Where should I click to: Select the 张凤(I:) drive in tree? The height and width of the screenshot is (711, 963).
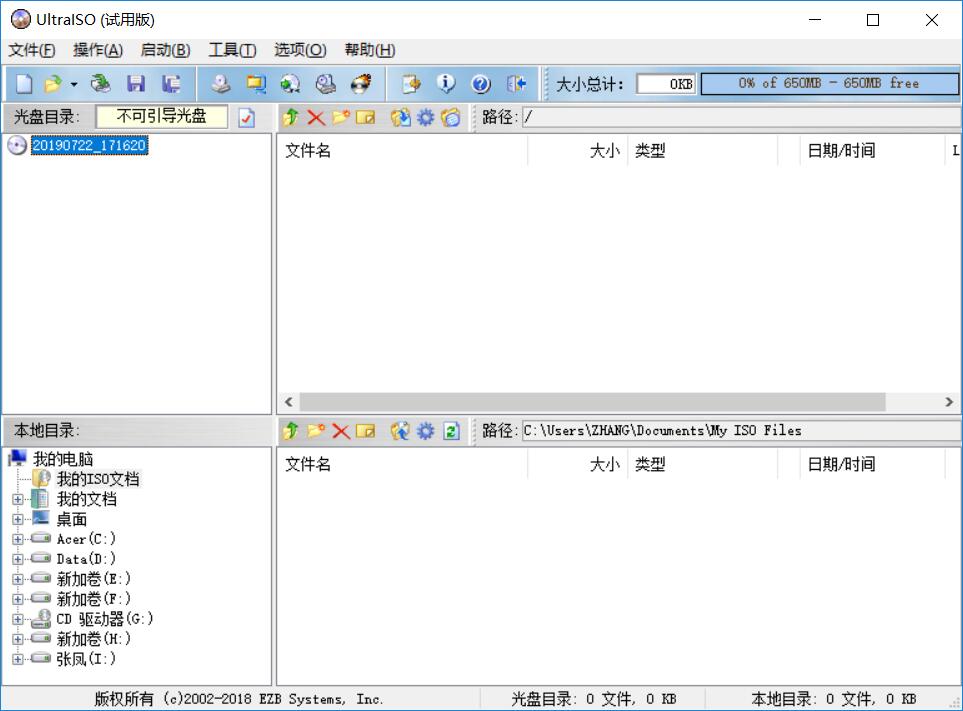pos(86,659)
